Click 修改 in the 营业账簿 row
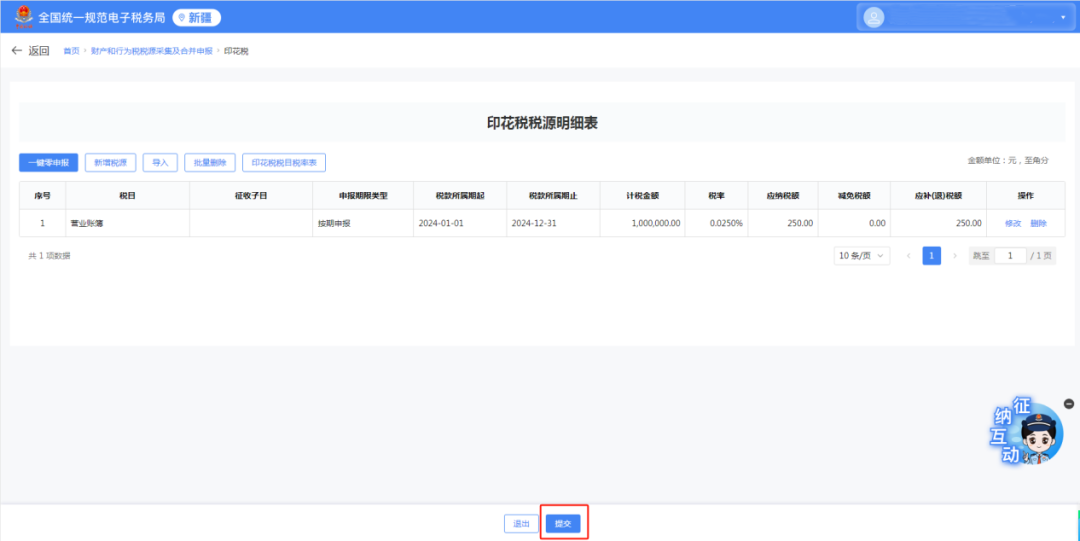The height and width of the screenshot is (541, 1080). coord(1012,223)
